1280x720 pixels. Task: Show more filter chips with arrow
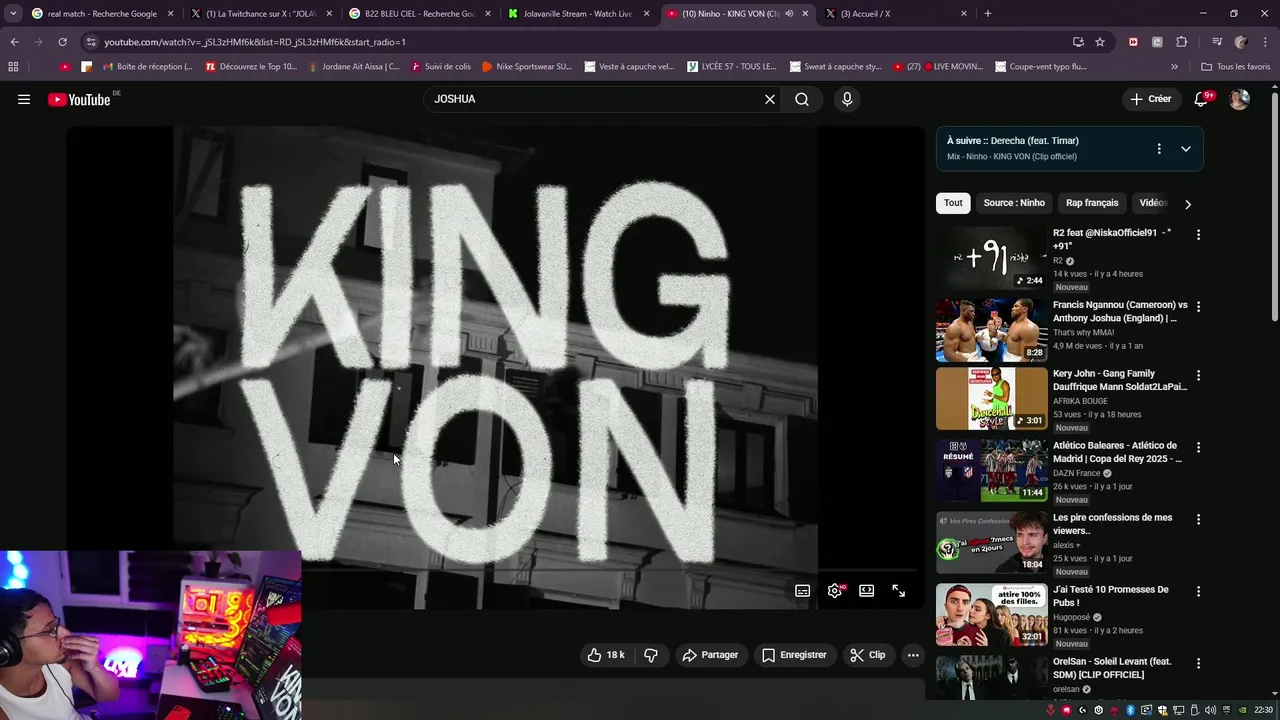point(1188,204)
